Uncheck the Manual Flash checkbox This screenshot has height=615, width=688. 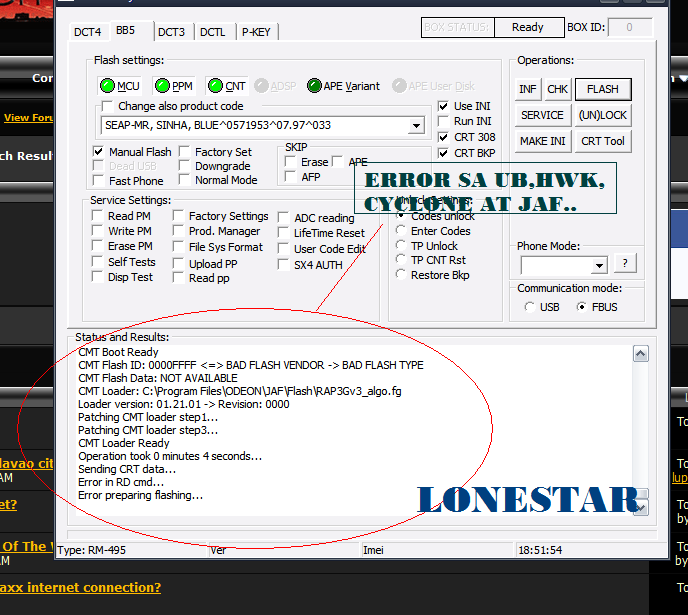click(99, 152)
